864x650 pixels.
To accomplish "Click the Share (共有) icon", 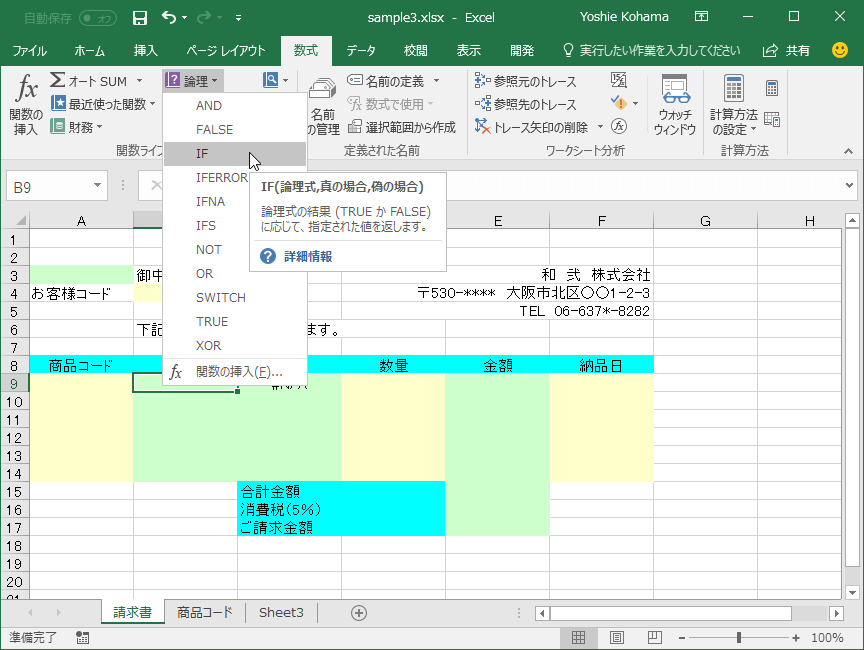I will point(770,51).
